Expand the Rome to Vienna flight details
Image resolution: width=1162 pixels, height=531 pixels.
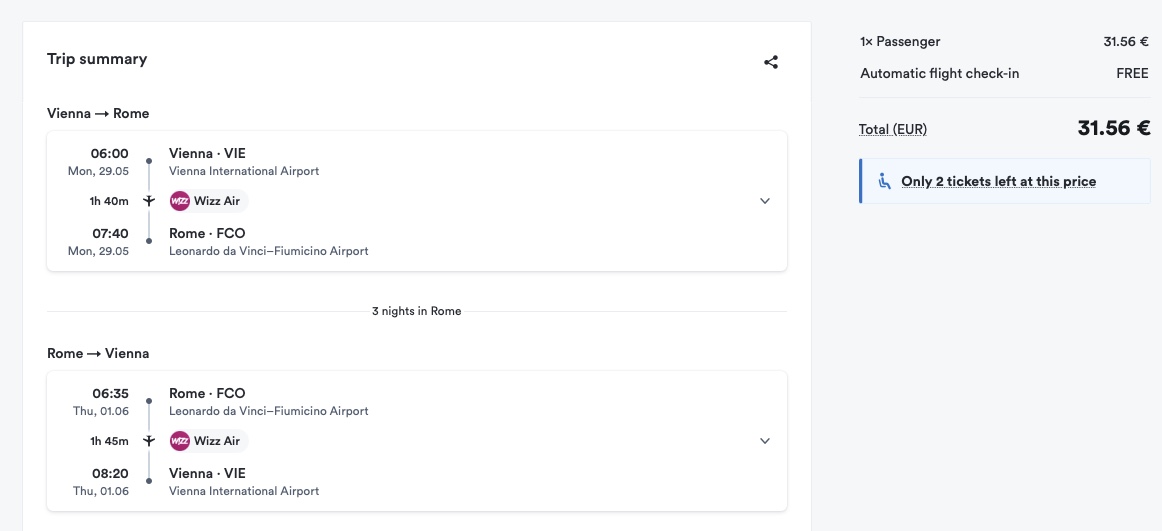[765, 441]
